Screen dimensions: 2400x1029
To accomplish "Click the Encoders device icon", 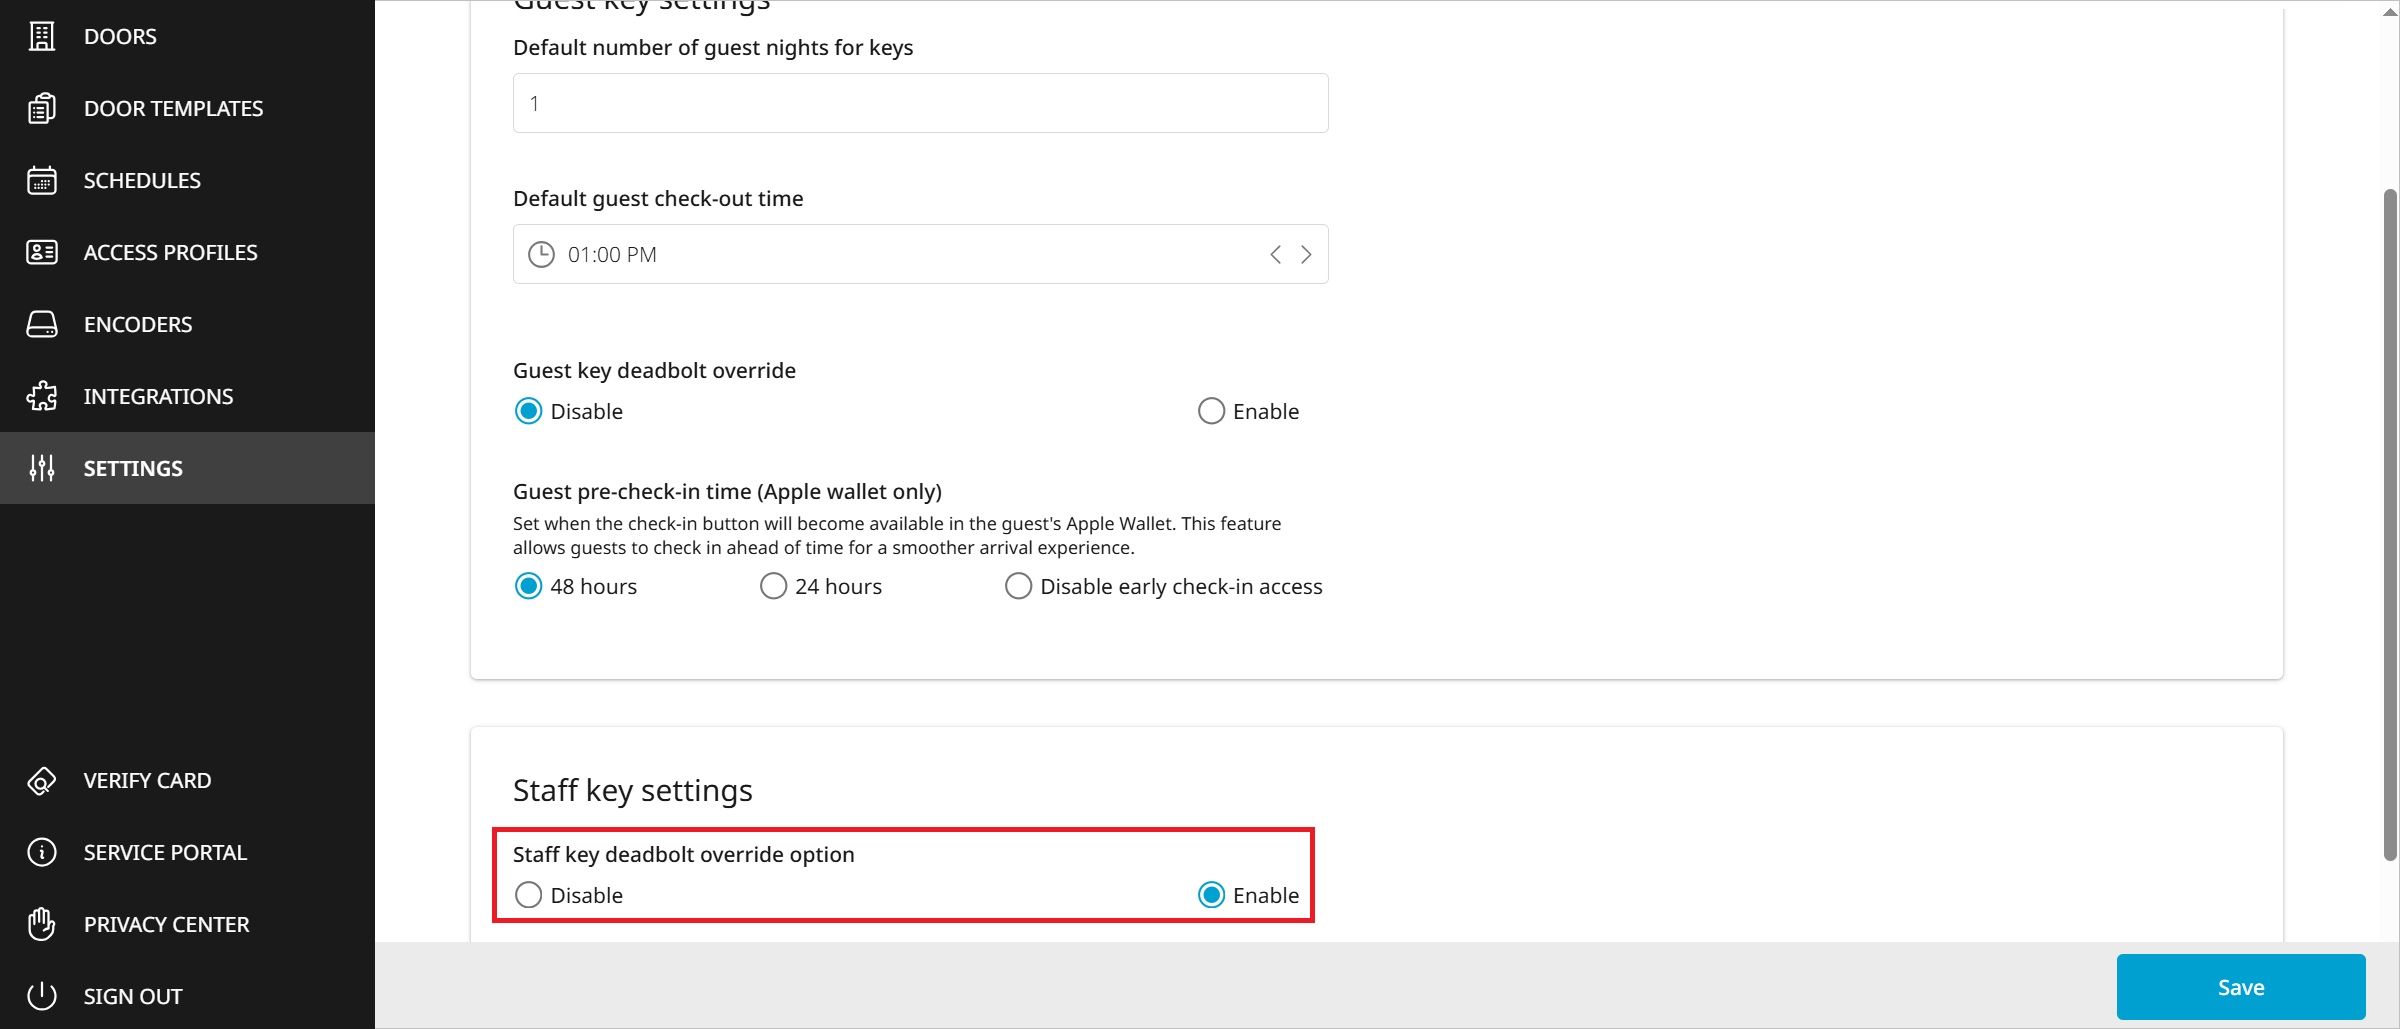I will click(x=41, y=324).
